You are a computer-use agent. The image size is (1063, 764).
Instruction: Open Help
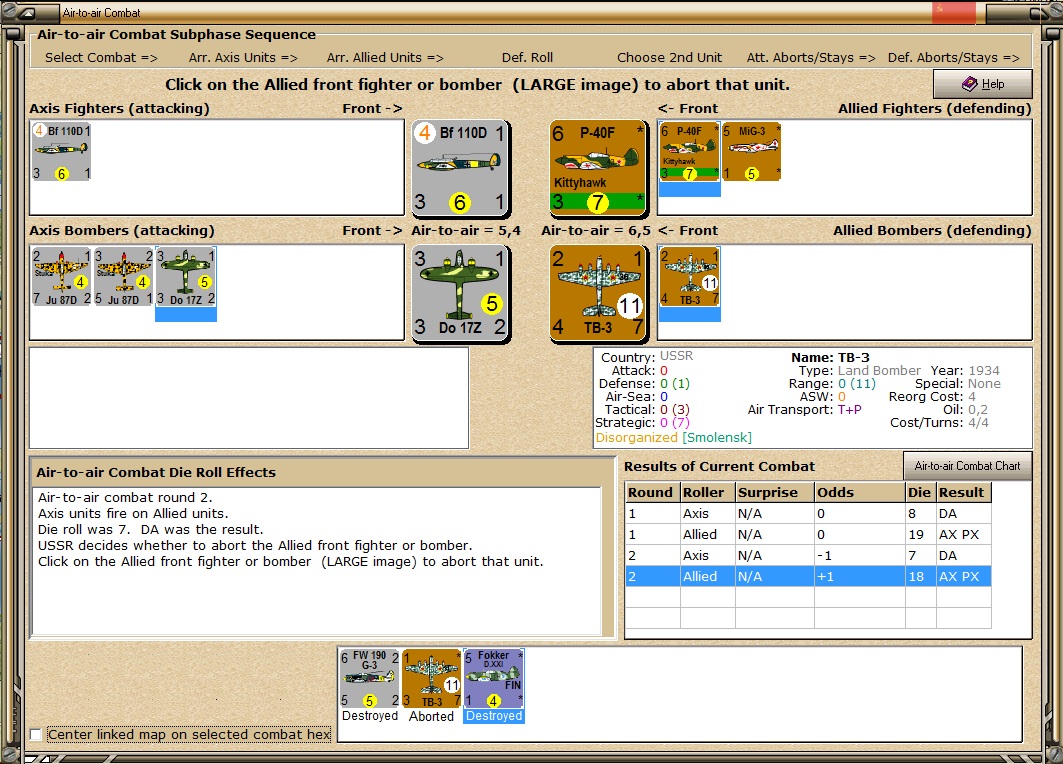(983, 84)
